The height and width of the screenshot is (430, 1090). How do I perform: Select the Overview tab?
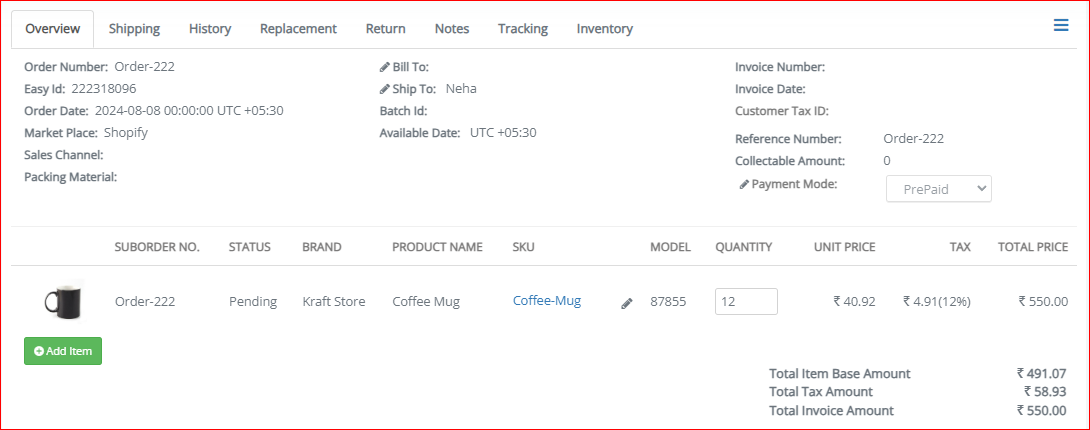(53, 29)
